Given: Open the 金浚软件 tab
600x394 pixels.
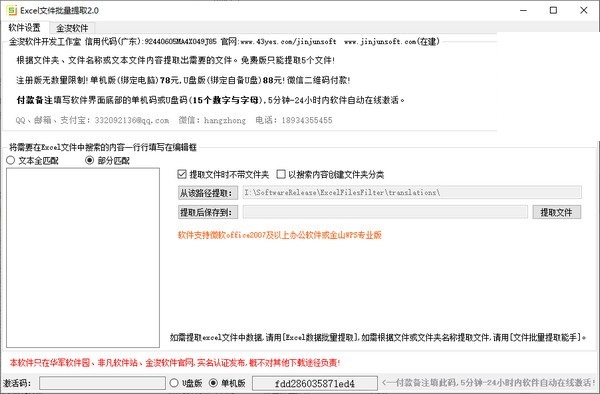Looking at the screenshot, I should (72, 28).
